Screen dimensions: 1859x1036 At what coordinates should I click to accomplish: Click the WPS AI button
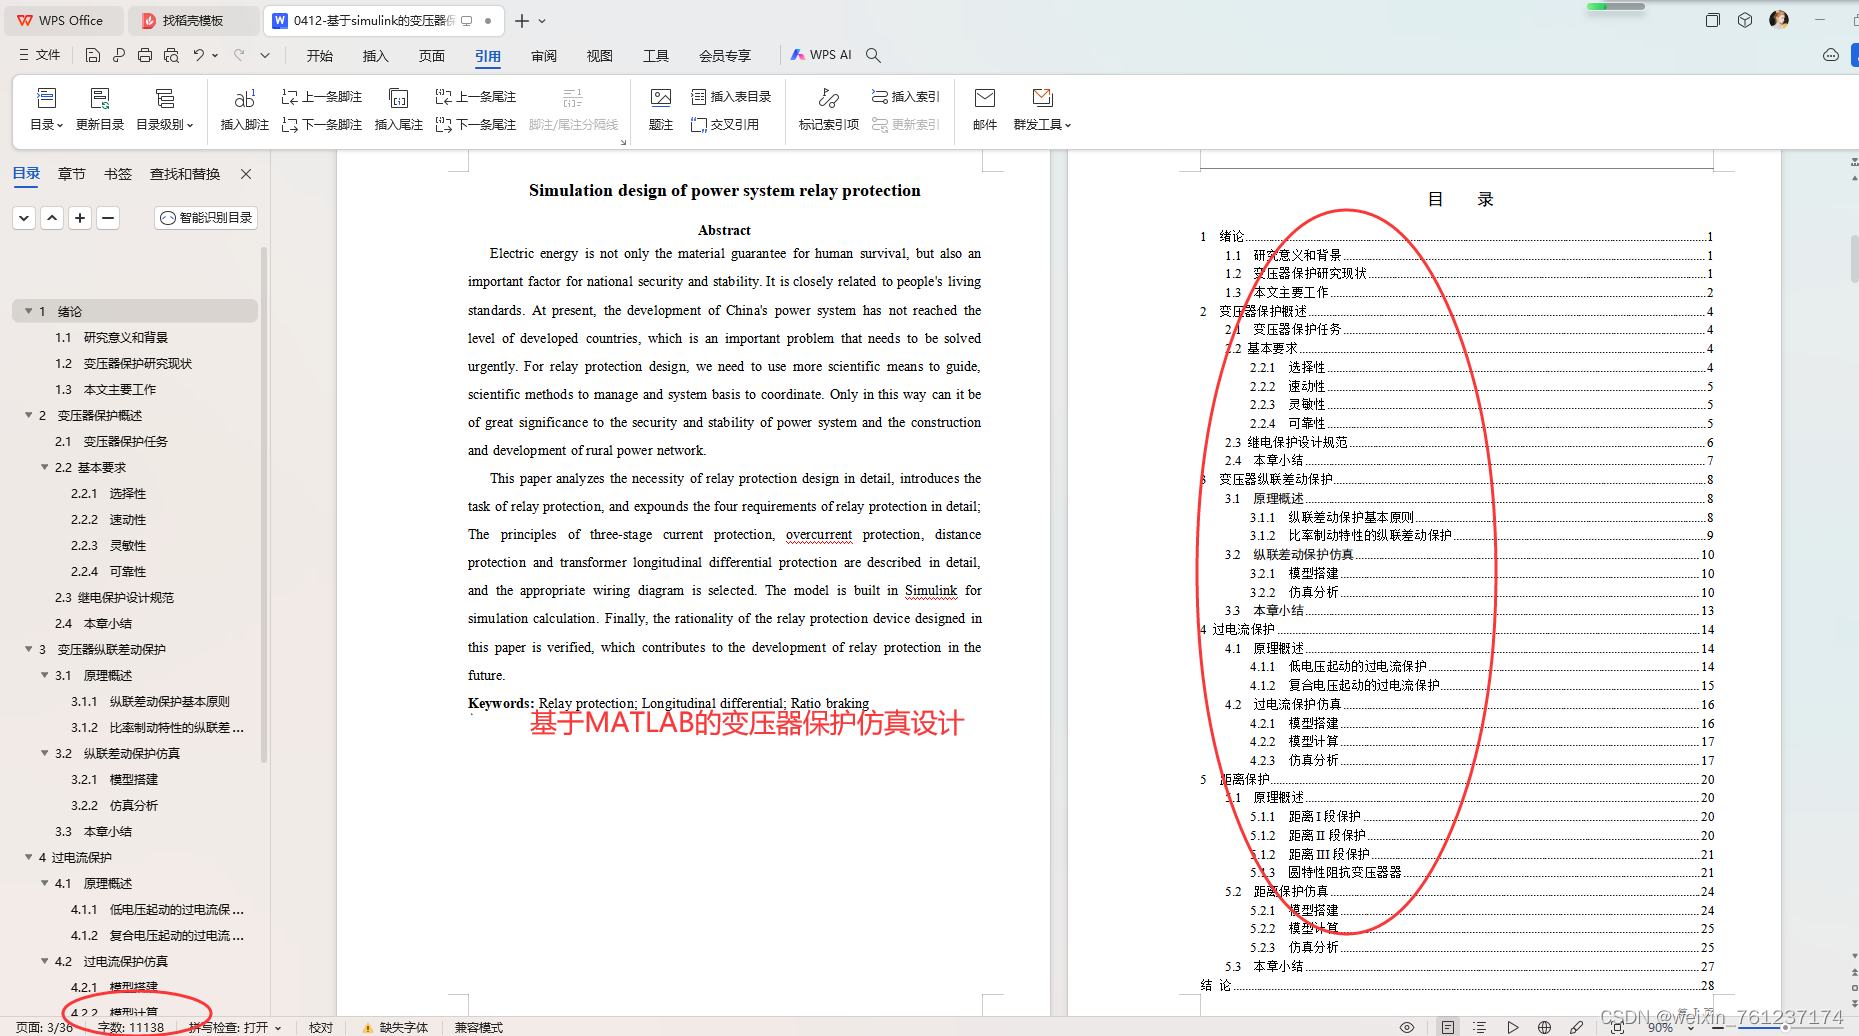pyautogui.click(x=821, y=55)
